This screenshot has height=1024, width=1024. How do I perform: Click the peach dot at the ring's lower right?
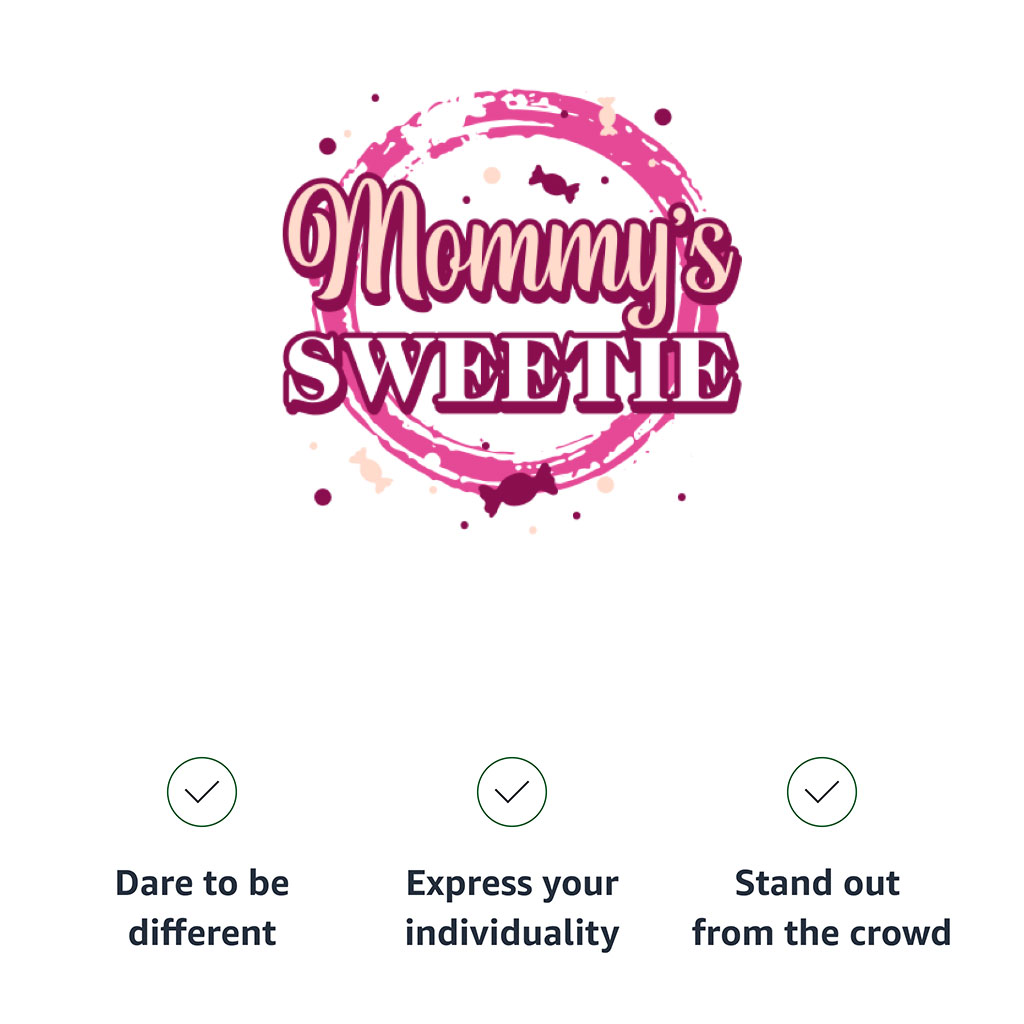[605, 485]
